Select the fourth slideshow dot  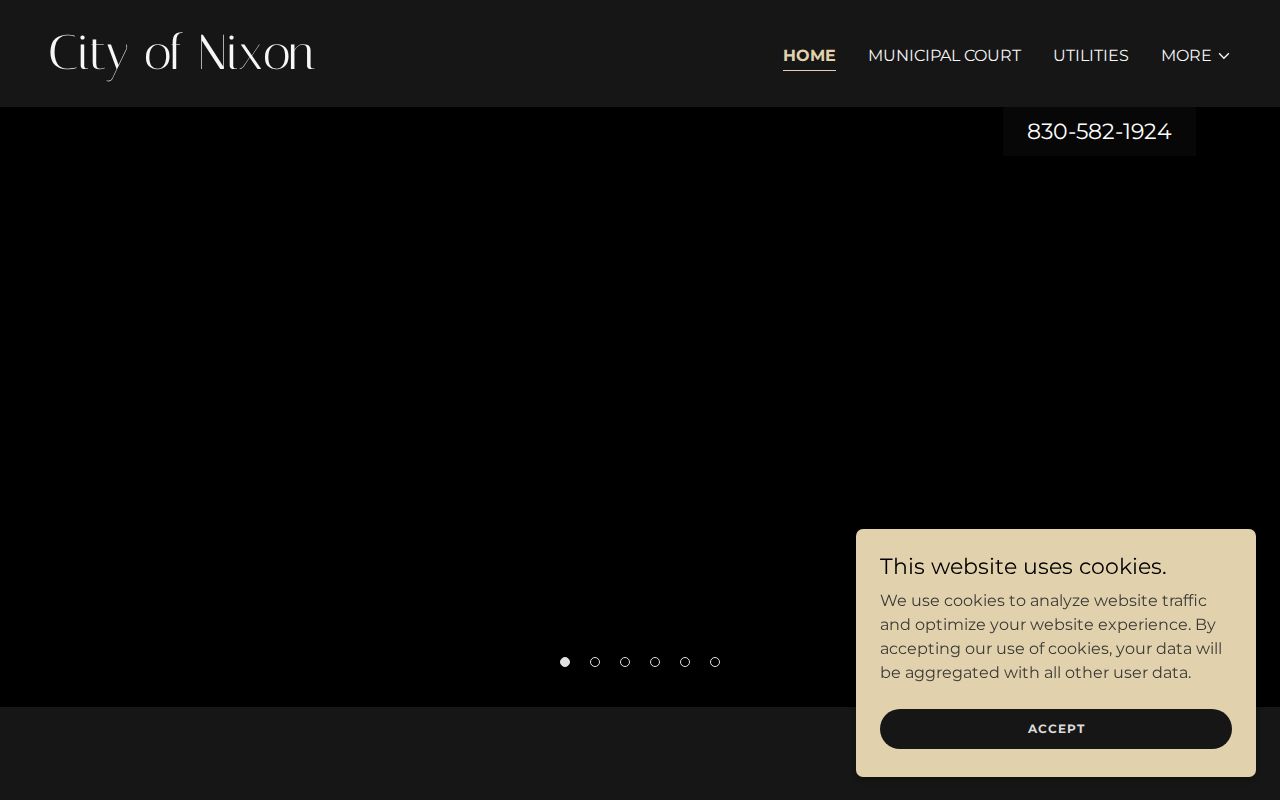click(655, 662)
